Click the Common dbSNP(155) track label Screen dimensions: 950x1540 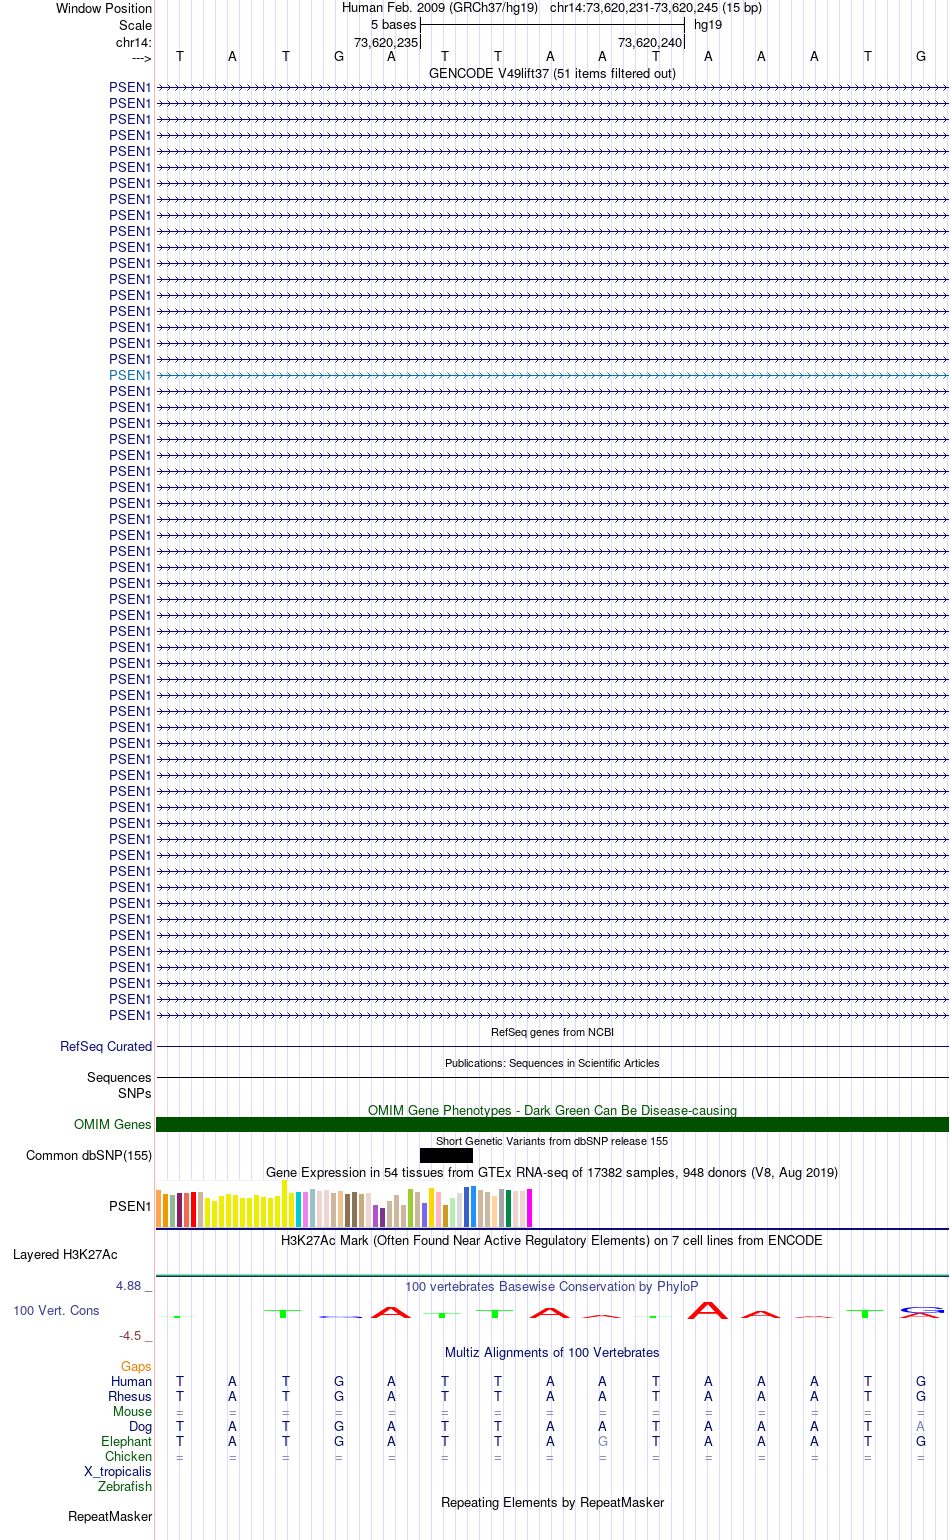pyautogui.click(x=89, y=1155)
